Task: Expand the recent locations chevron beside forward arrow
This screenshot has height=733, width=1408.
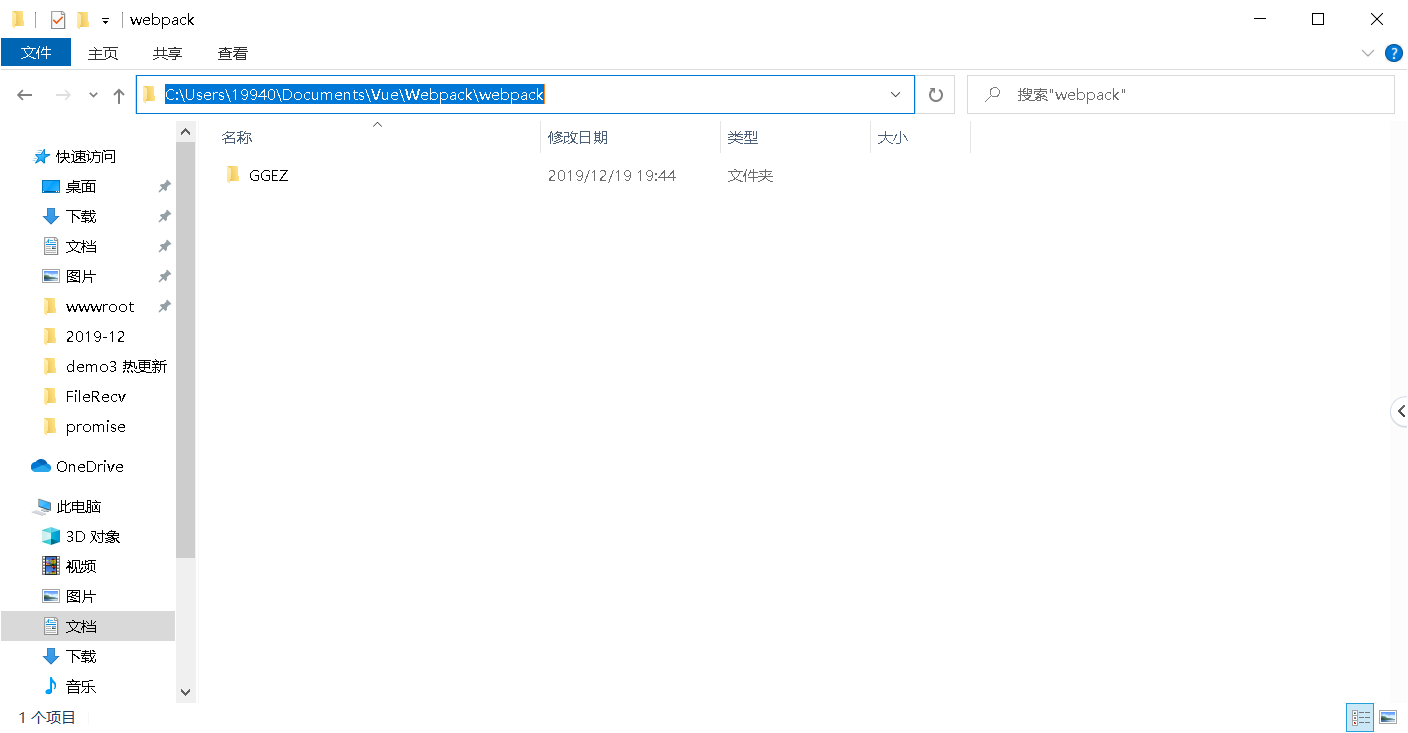Action: click(92, 94)
